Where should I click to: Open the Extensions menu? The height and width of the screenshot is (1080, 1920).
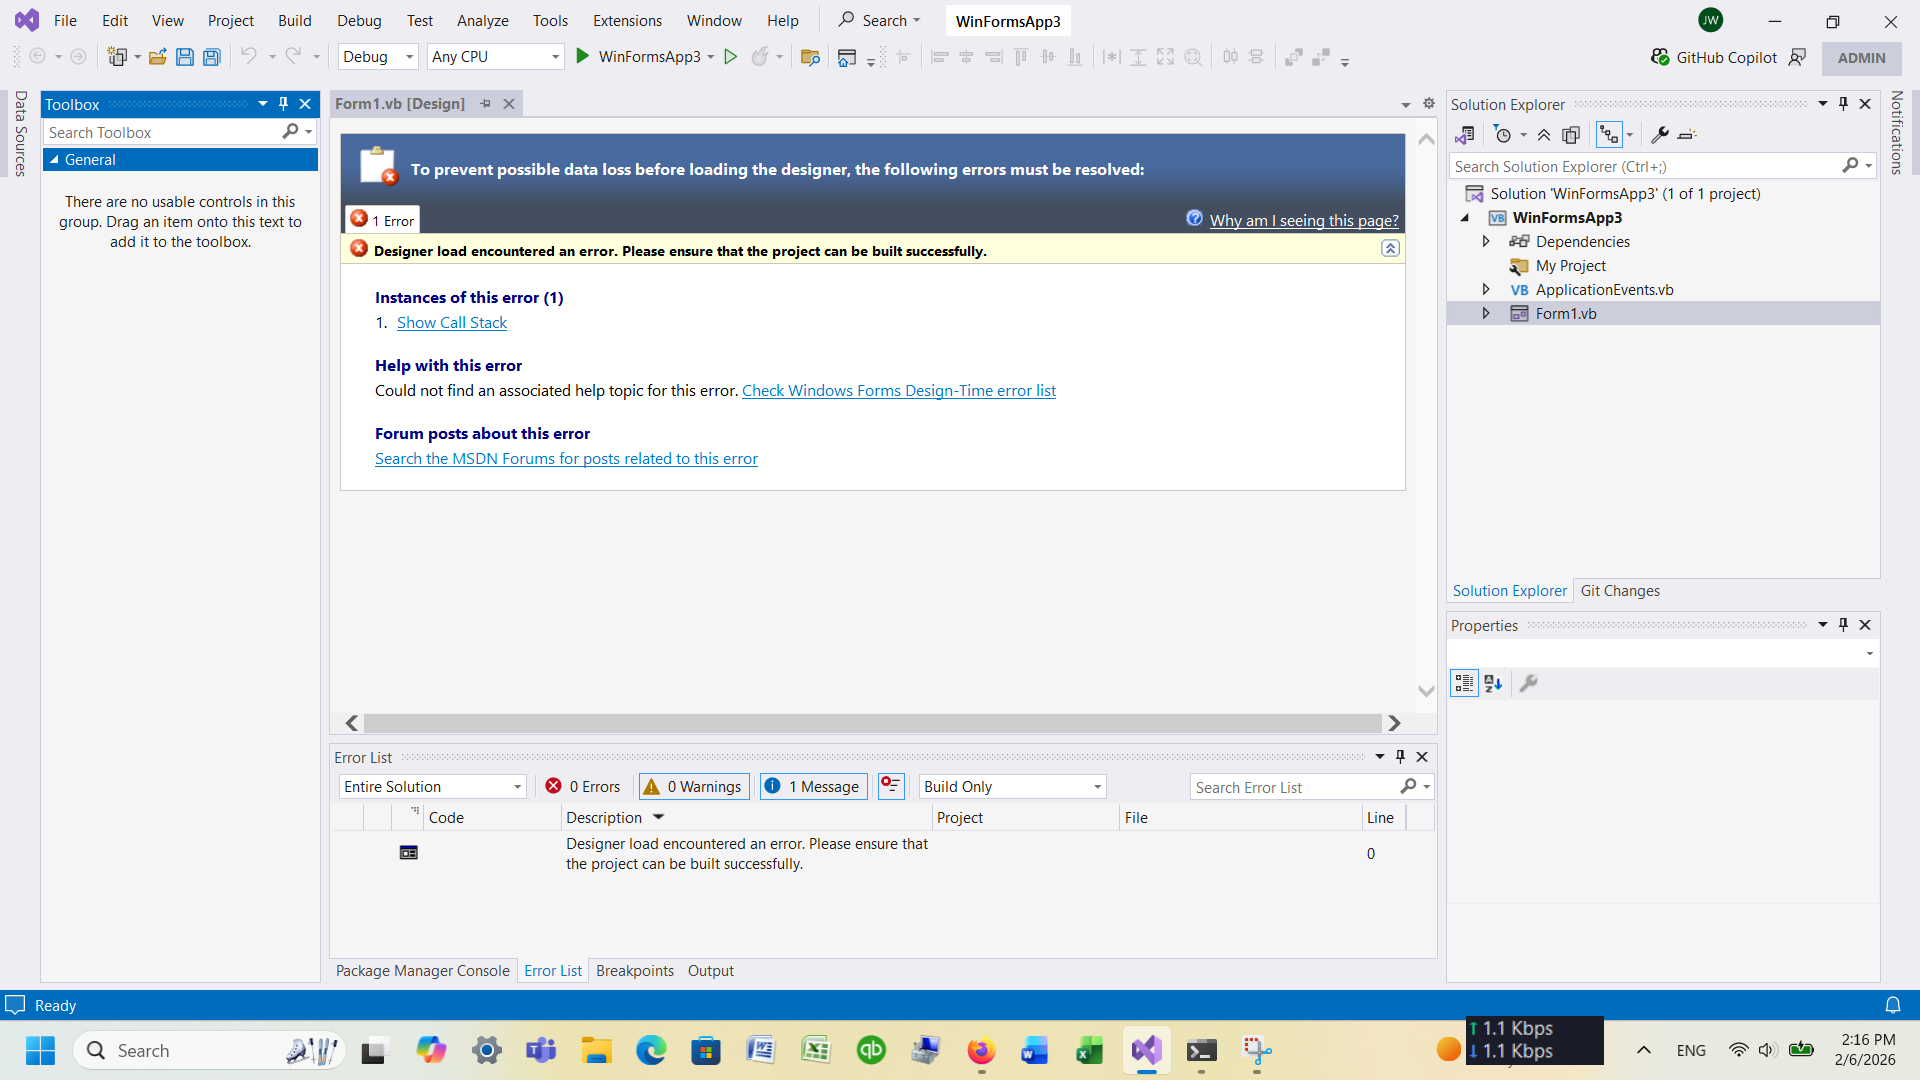point(627,20)
